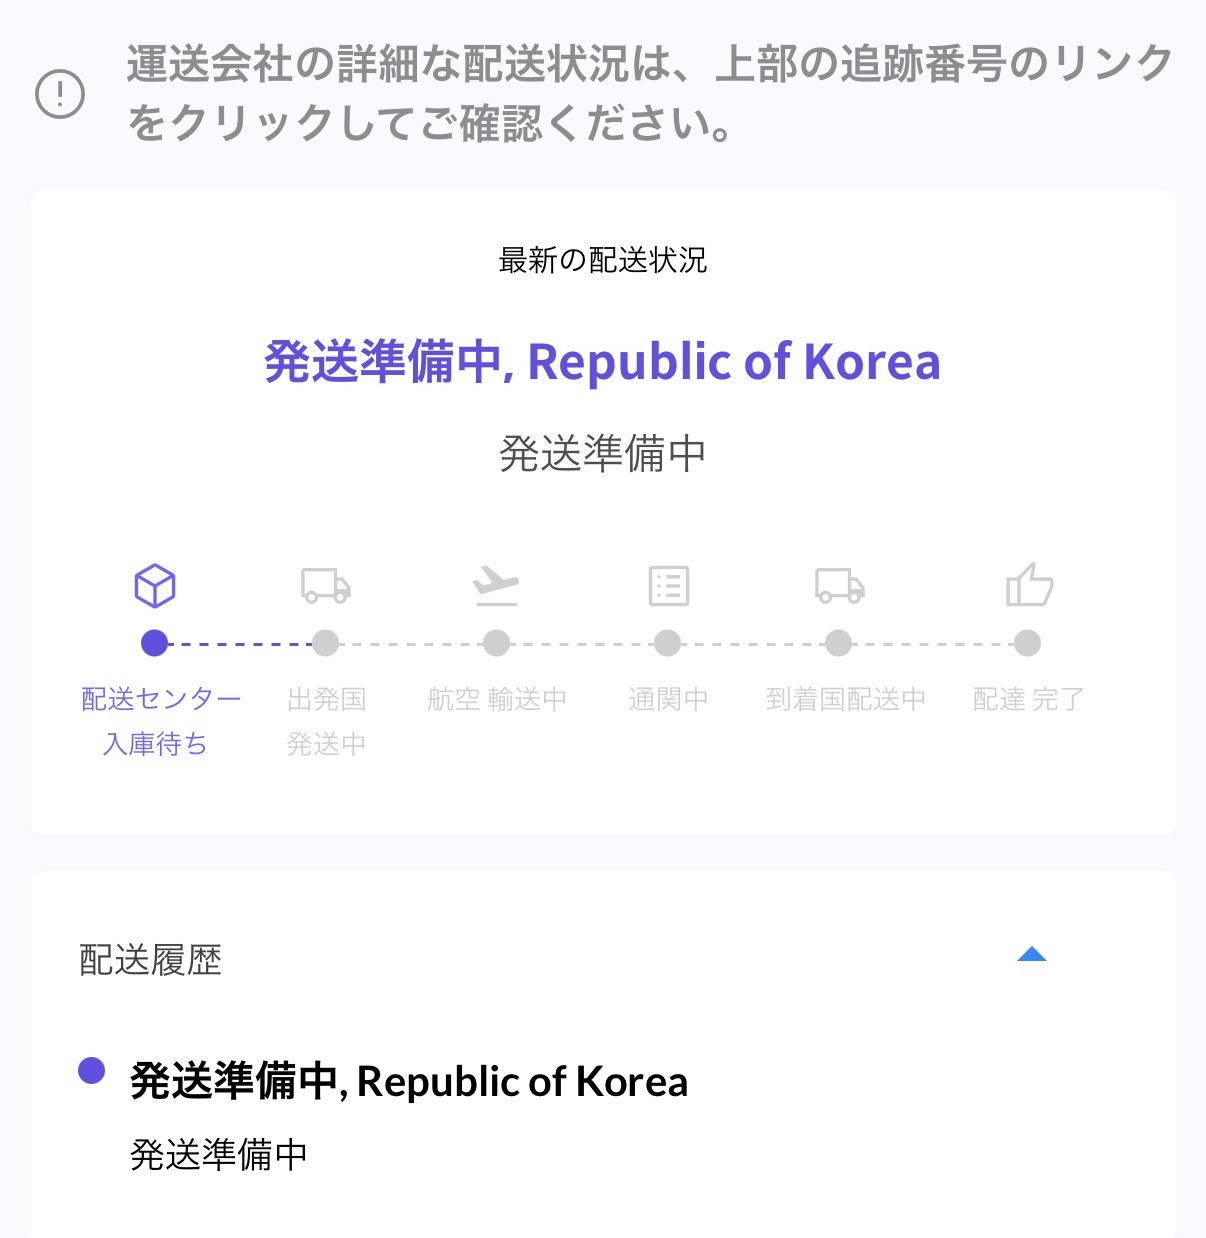
Task: Click the airplane departure icon
Action: (496, 585)
